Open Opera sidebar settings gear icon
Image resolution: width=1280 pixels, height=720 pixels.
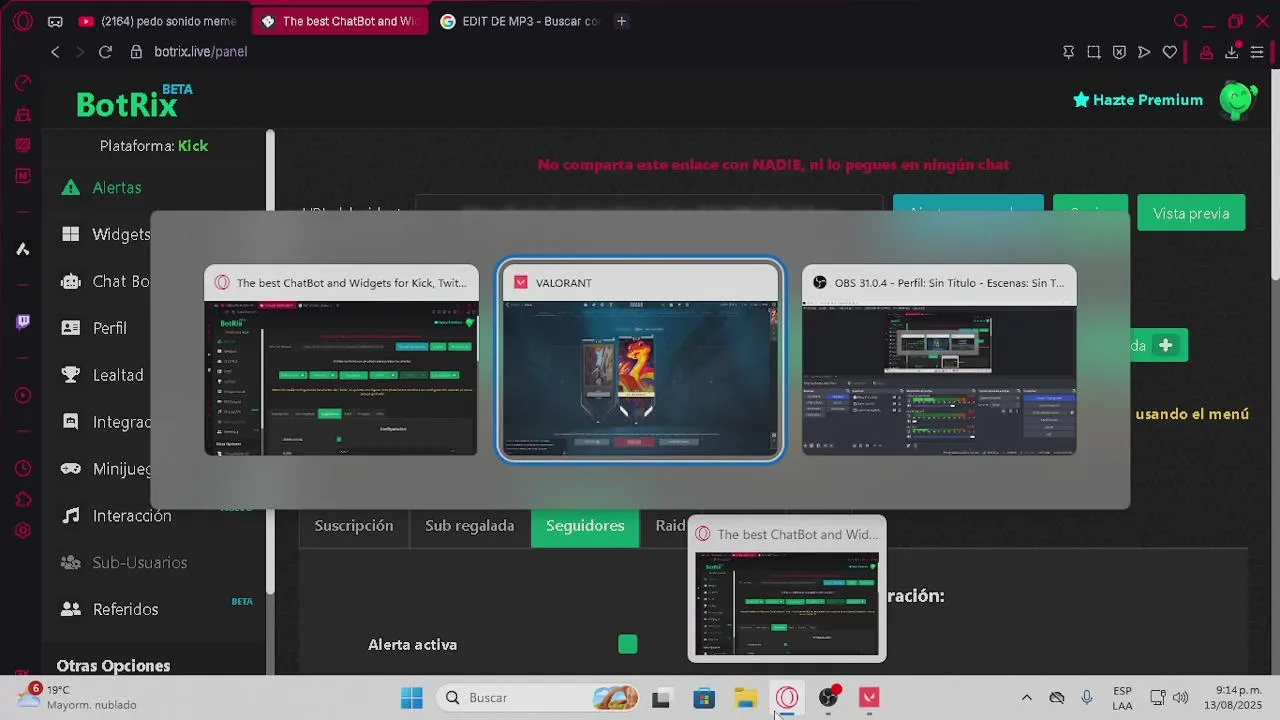point(22,531)
